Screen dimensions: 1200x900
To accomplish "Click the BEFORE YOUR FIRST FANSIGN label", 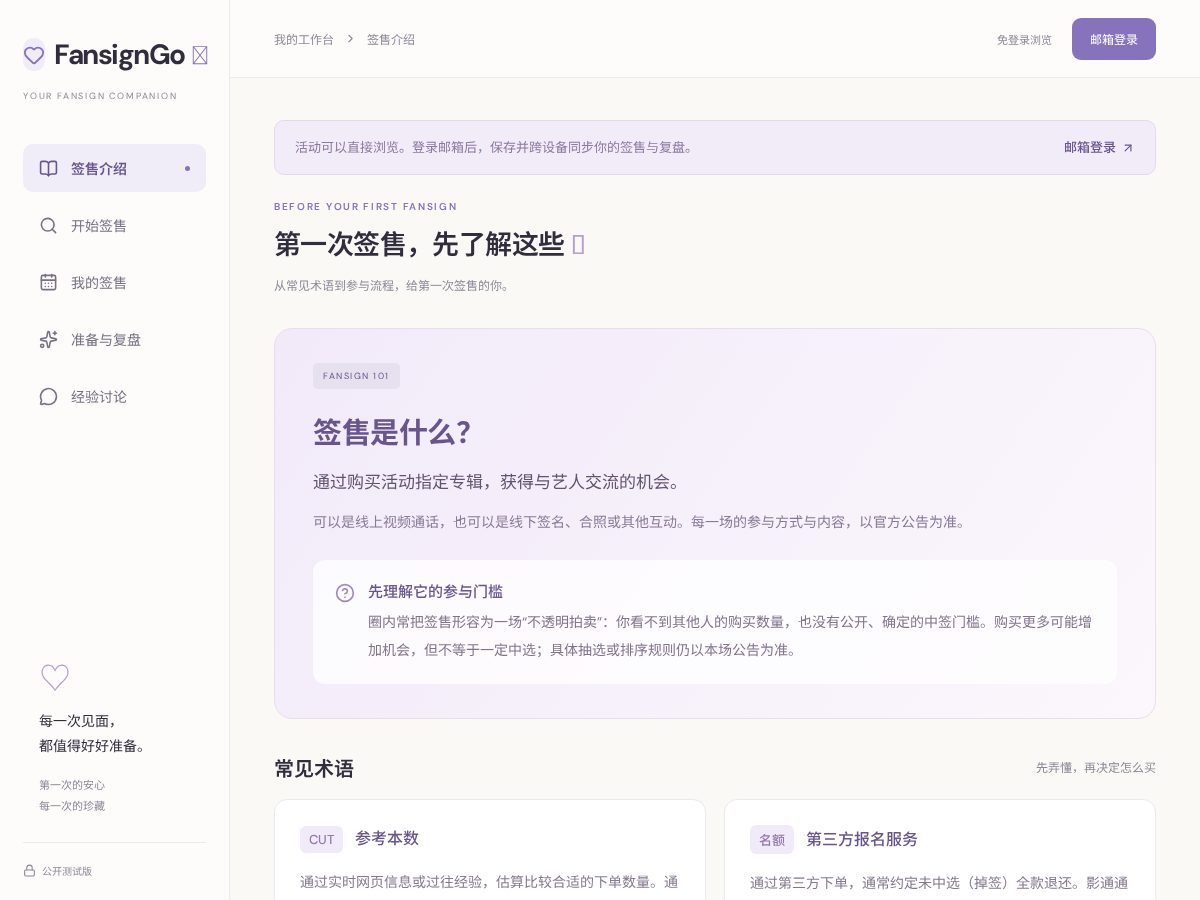I will pyautogui.click(x=366, y=207).
